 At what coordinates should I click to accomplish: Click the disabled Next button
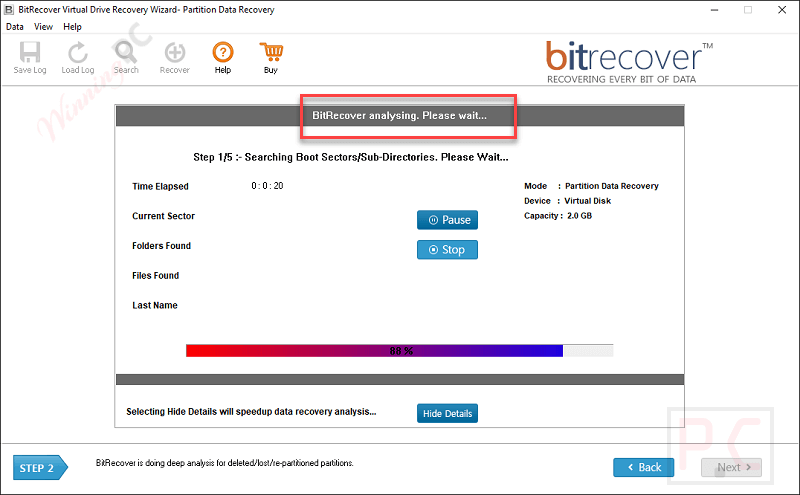(x=731, y=467)
